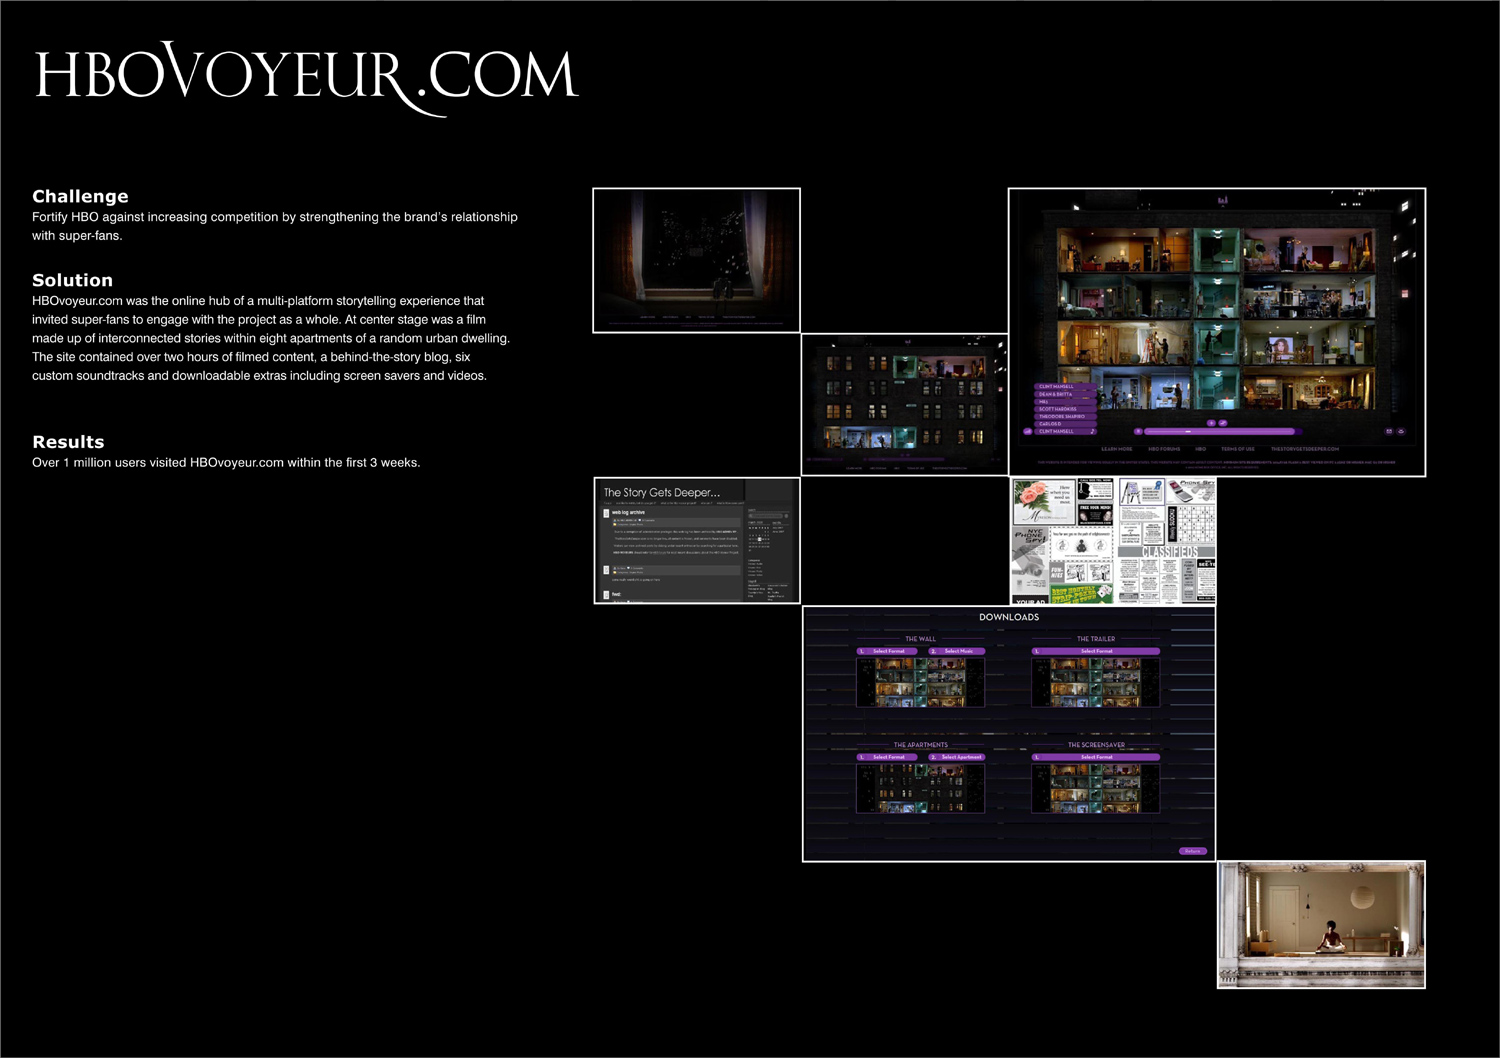Click the classifieds newspaper page image
1500x1058 pixels.
click(x=1113, y=540)
